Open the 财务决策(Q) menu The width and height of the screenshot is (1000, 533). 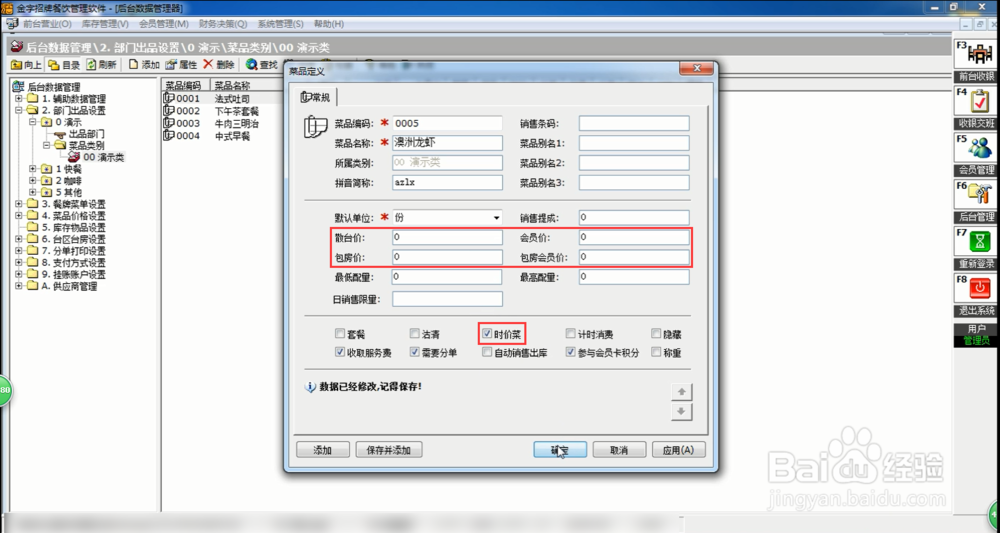(x=223, y=24)
